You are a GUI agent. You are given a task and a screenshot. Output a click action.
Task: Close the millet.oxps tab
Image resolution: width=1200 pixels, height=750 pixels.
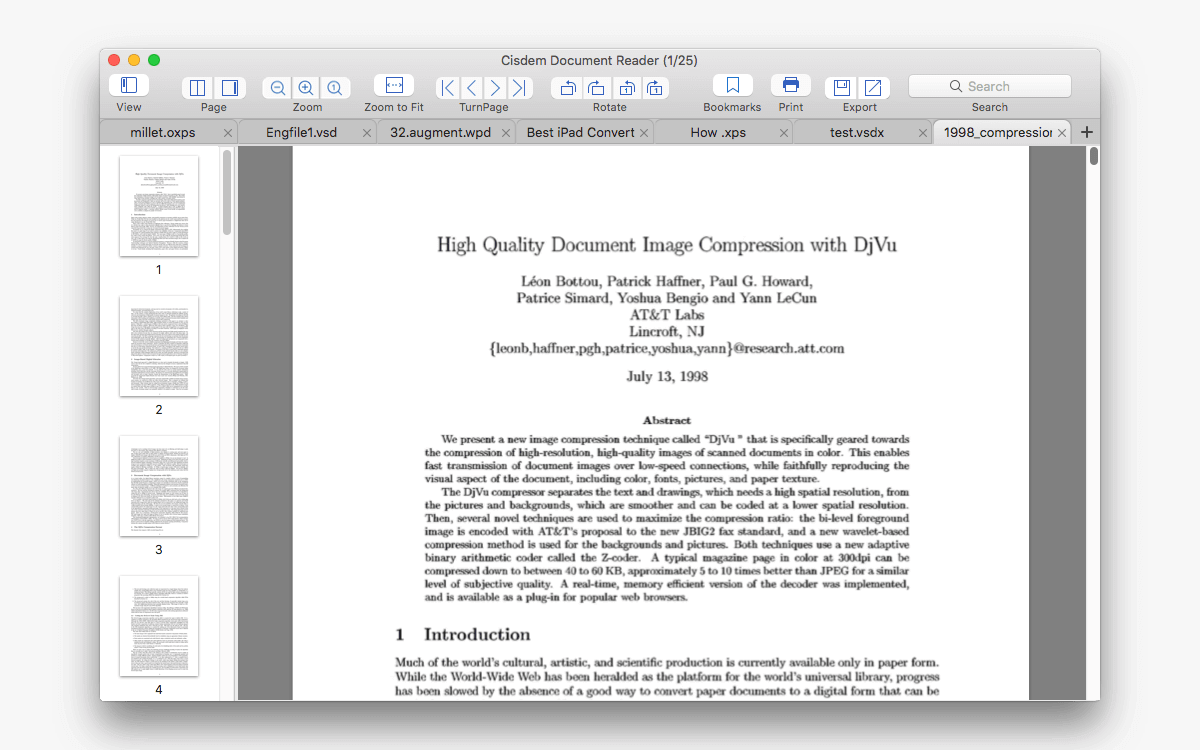tap(228, 133)
